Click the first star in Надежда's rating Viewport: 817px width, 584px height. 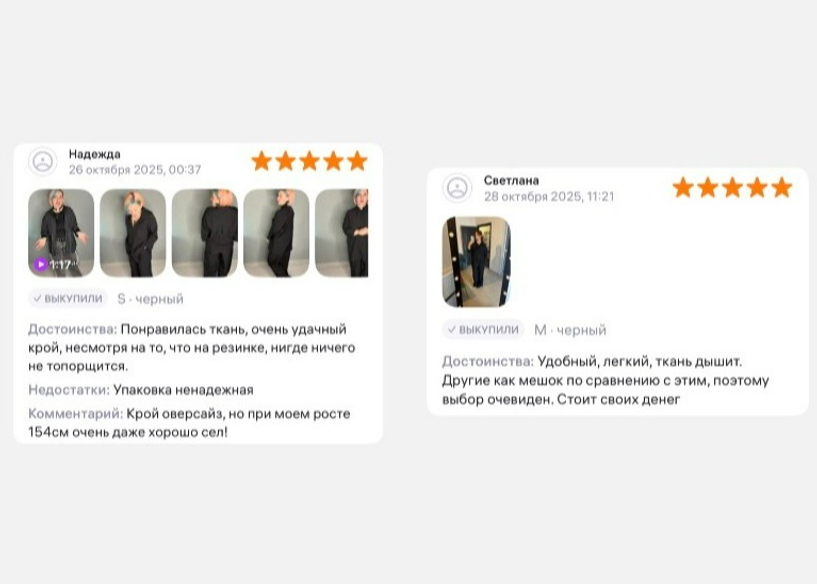point(262,161)
